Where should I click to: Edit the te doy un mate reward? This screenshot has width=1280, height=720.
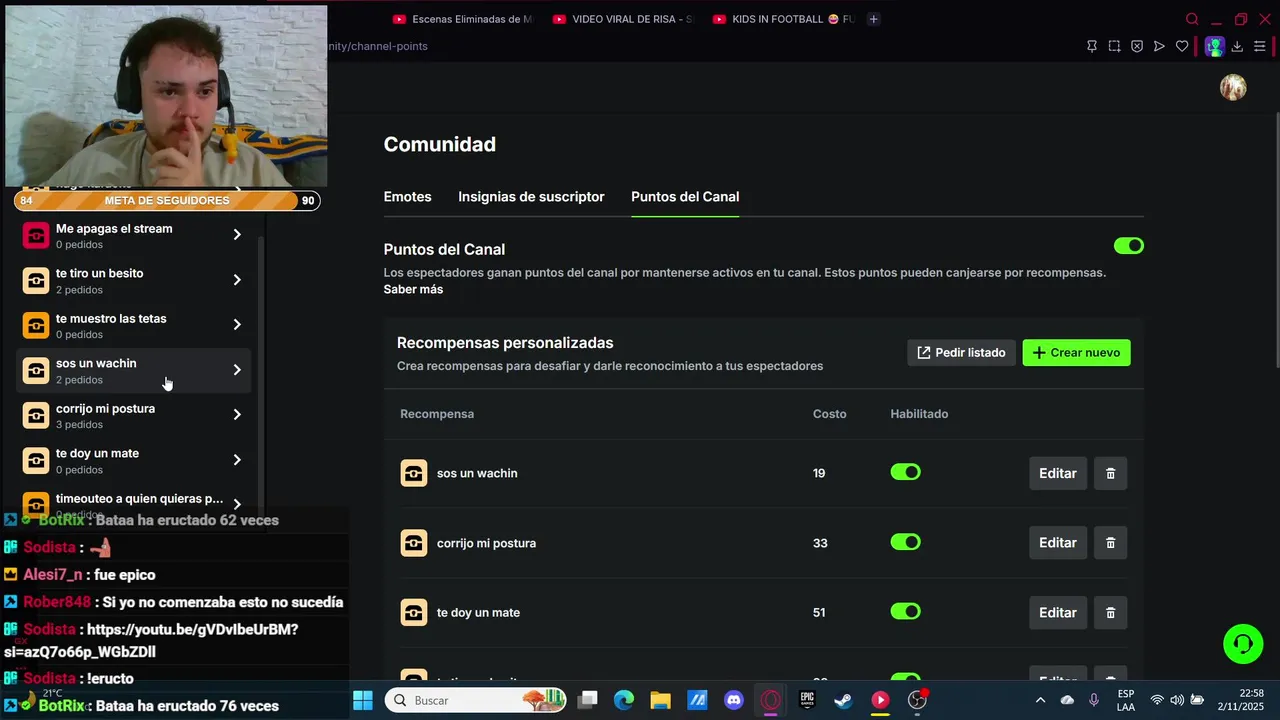point(1057,612)
